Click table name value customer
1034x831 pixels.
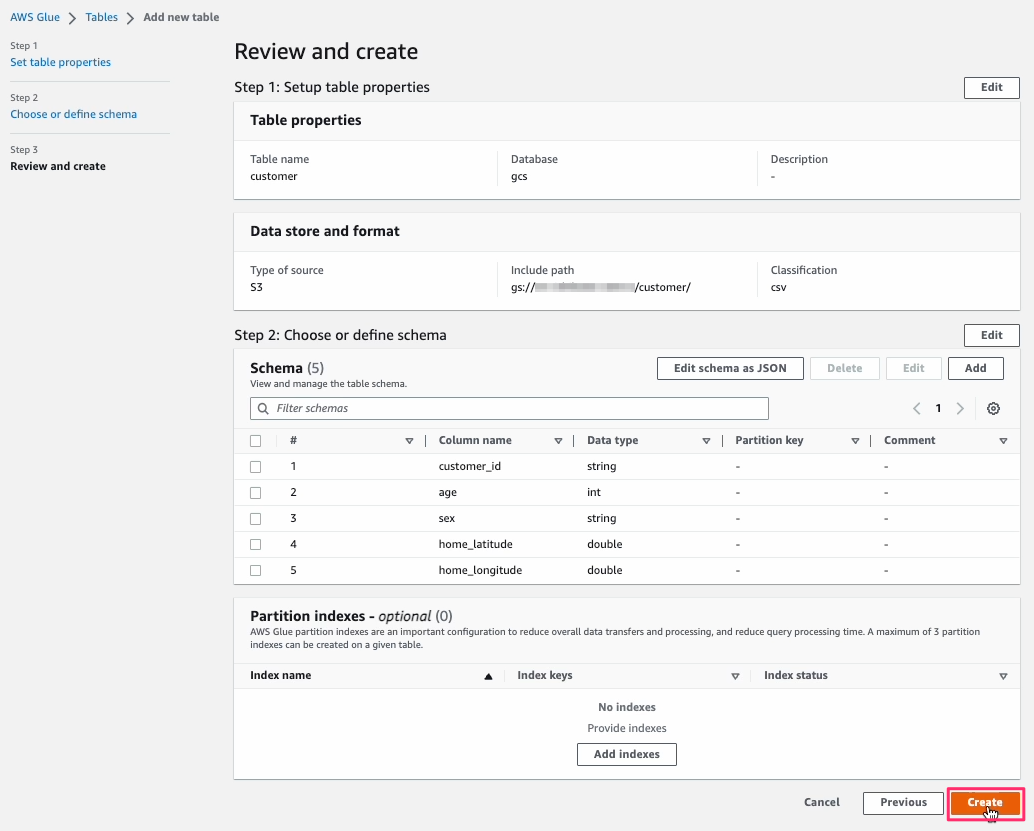(x=274, y=177)
